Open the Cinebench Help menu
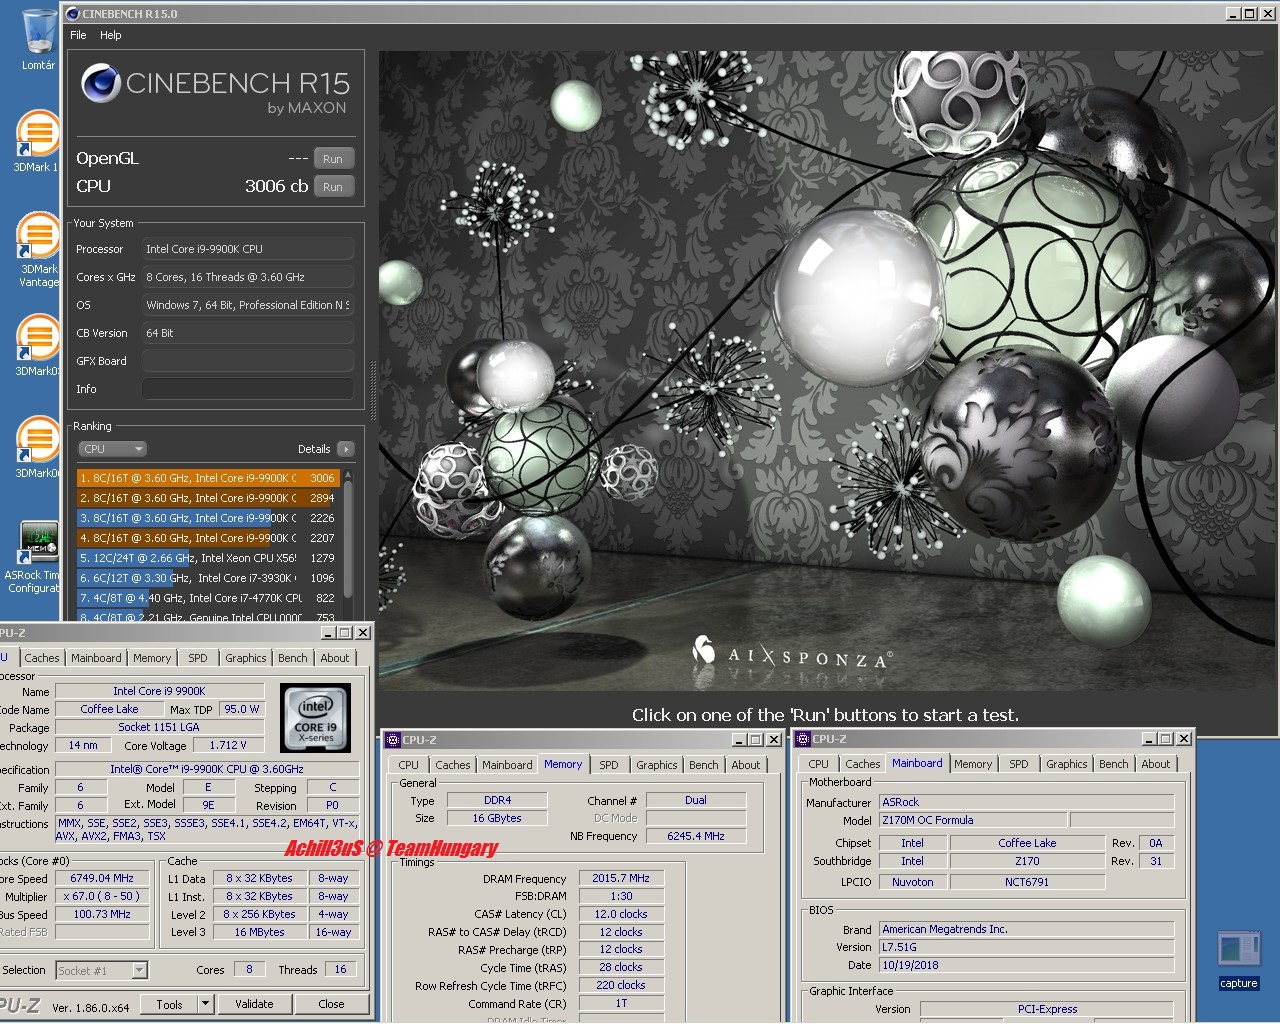This screenshot has width=1280, height=1024. 111,35
